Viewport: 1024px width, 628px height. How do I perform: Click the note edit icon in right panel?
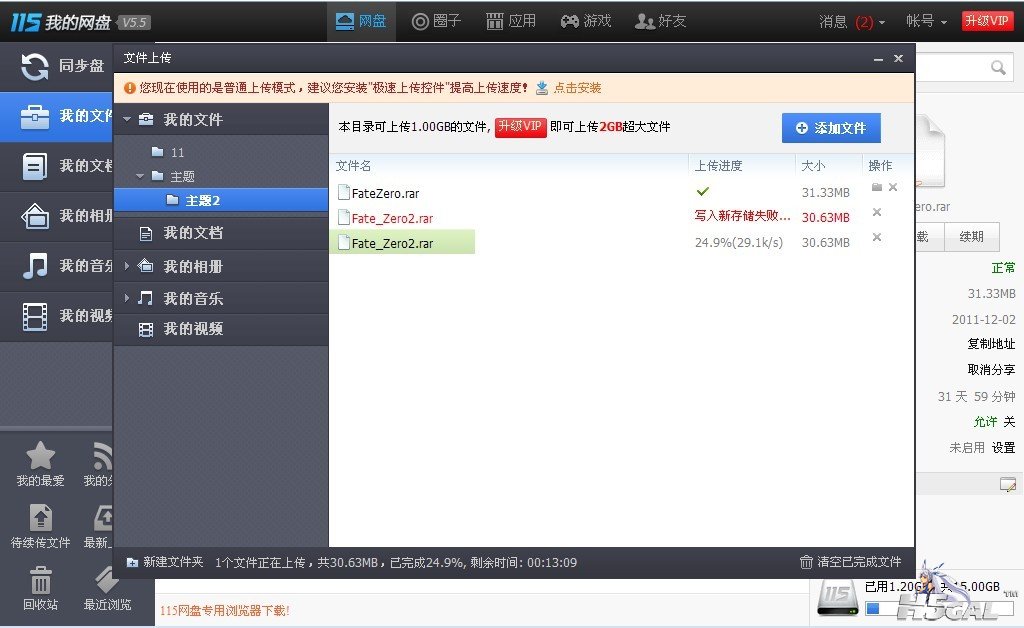coord(1008,484)
